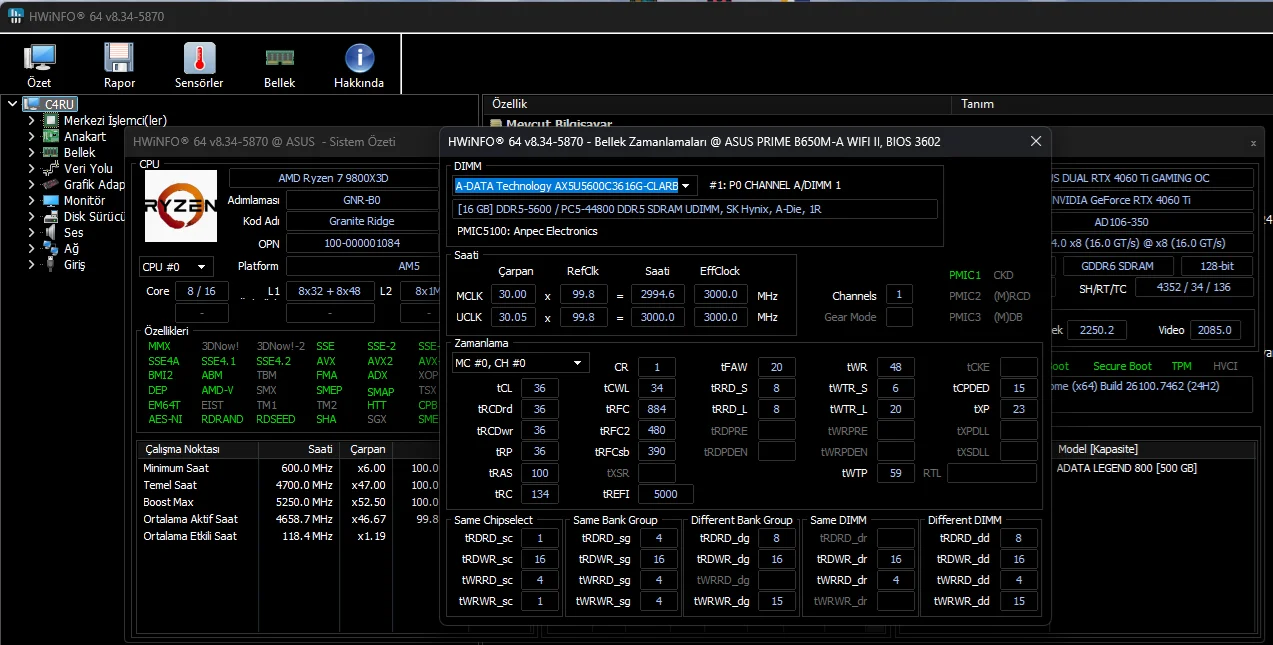Click the Ses speaker tree item
This screenshot has width=1273, height=645.
click(x=73, y=232)
